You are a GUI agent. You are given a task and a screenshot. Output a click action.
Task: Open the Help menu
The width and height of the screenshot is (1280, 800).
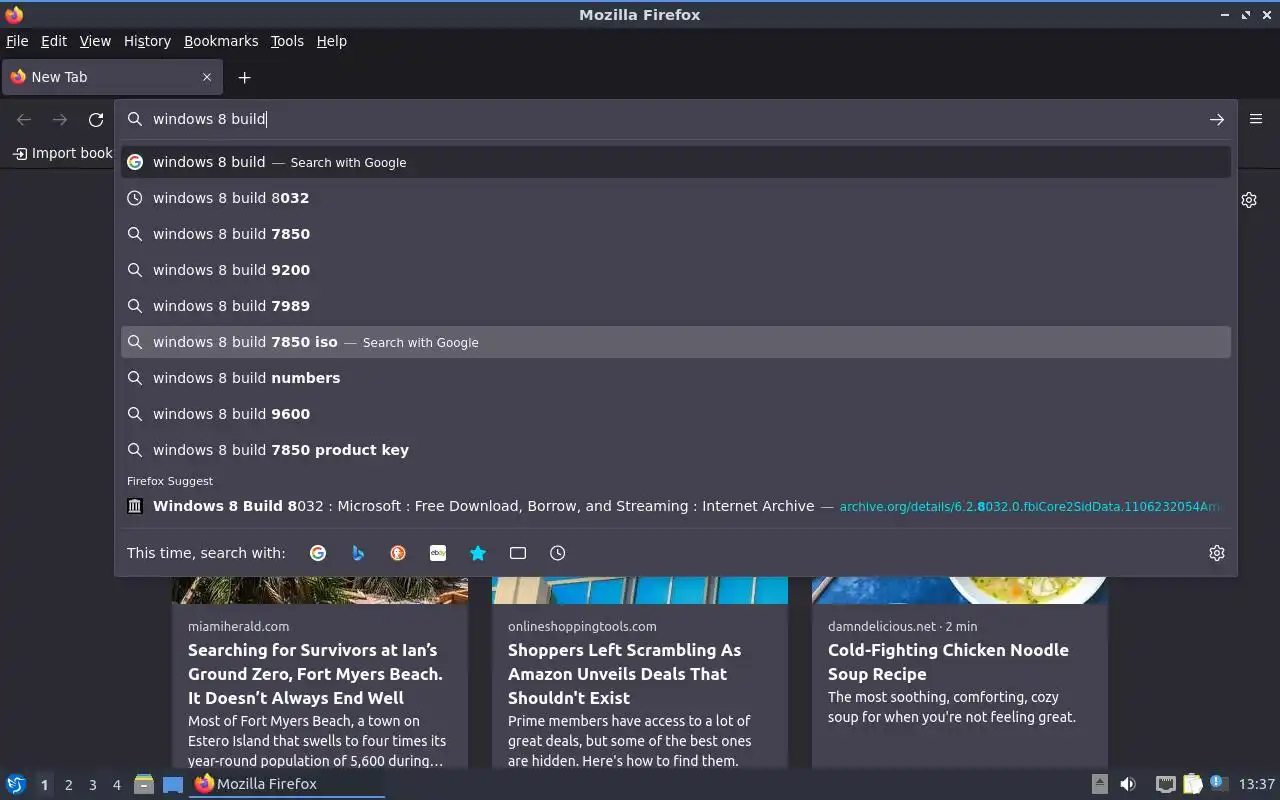(x=332, y=41)
